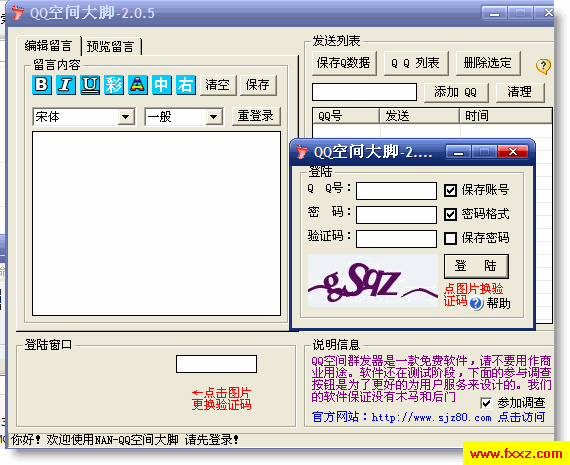Open the 一般 size dropdown

pos(214,117)
